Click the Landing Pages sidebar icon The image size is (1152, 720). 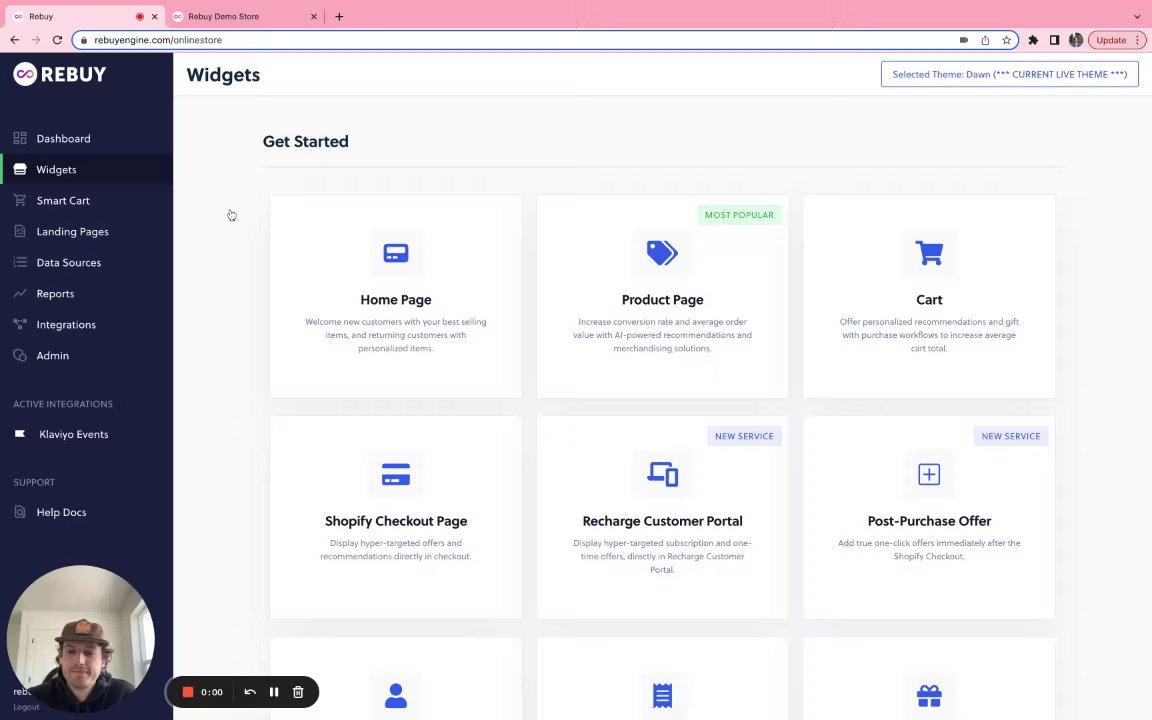(20, 231)
